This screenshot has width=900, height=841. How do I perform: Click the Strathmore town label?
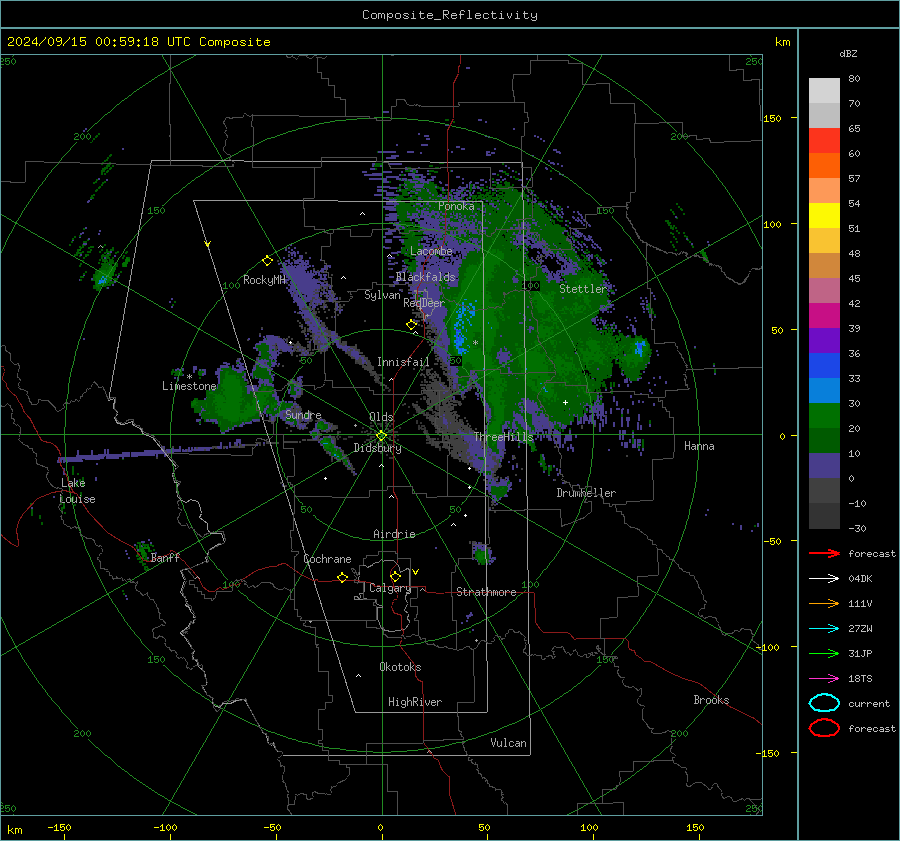pyautogui.click(x=486, y=592)
